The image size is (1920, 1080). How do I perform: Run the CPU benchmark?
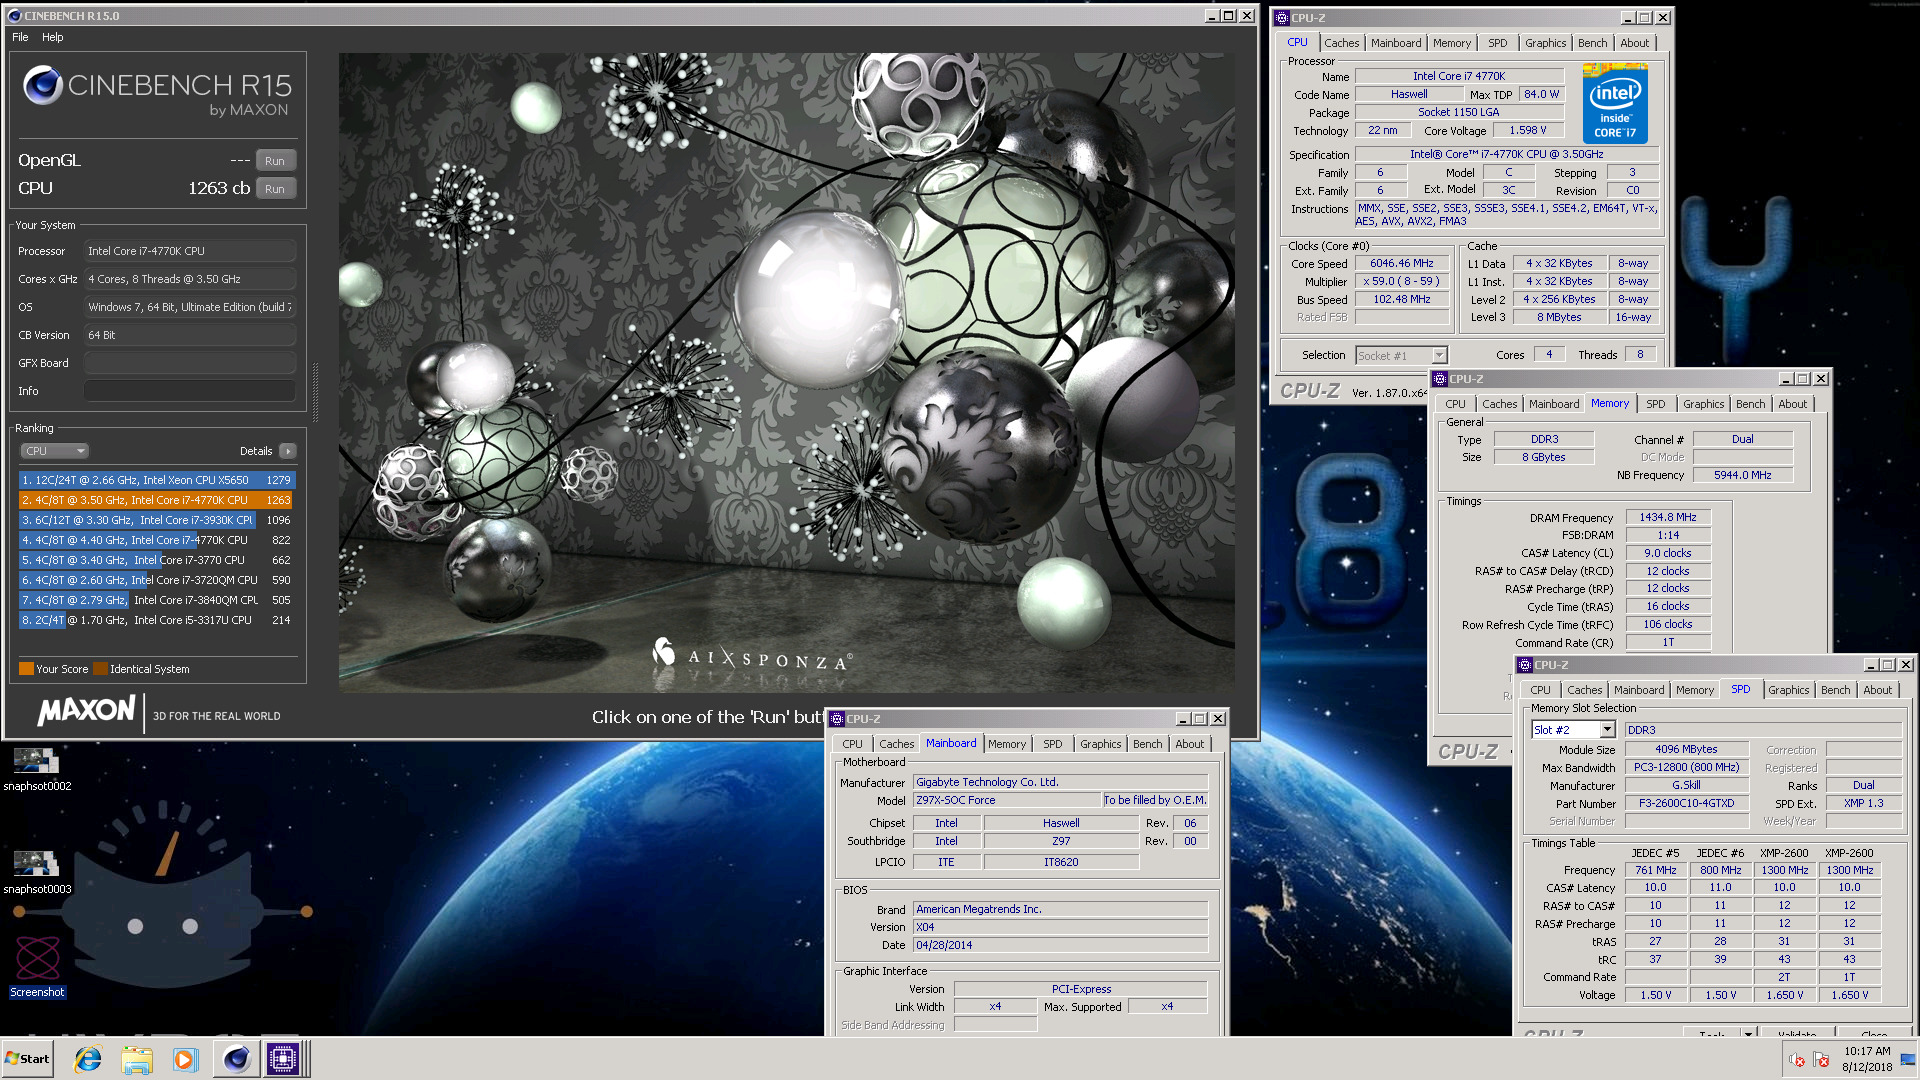[275, 189]
